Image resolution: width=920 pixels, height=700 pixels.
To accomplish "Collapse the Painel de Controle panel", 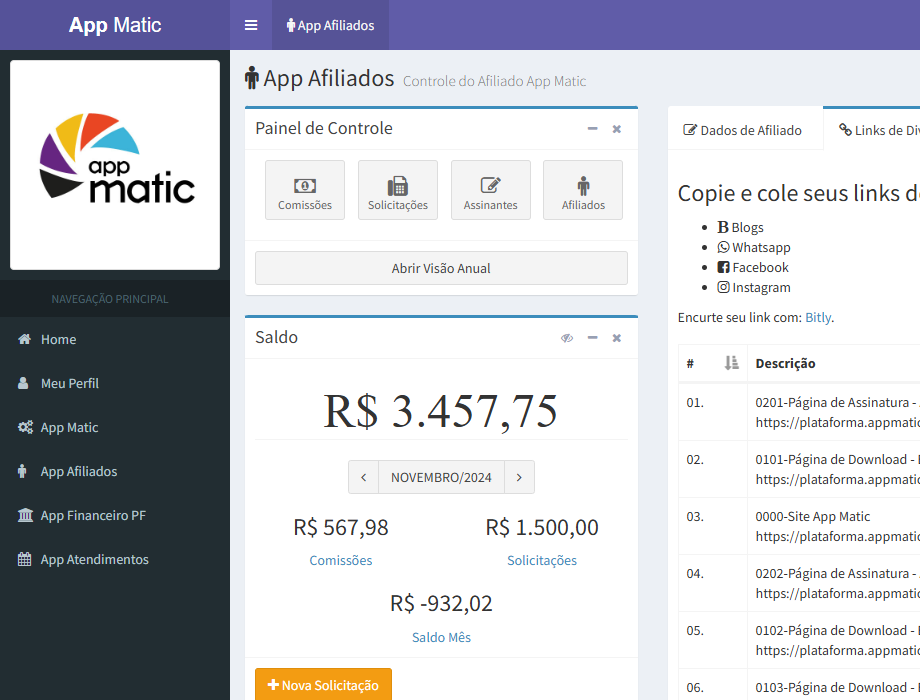I will point(594,129).
